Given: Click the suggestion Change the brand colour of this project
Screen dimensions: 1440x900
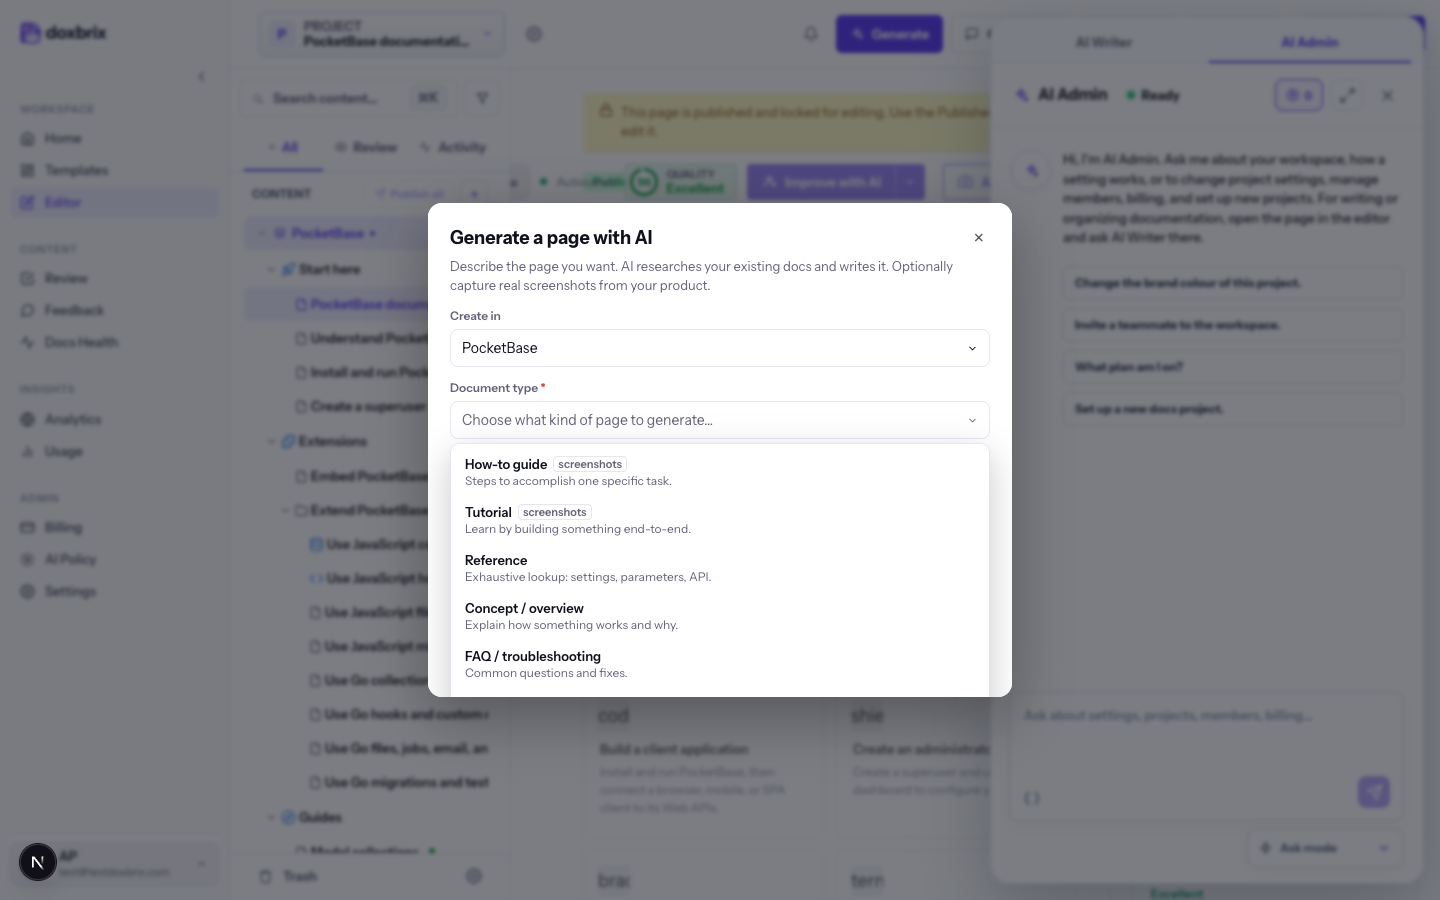Looking at the screenshot, I should (1232, 283).
